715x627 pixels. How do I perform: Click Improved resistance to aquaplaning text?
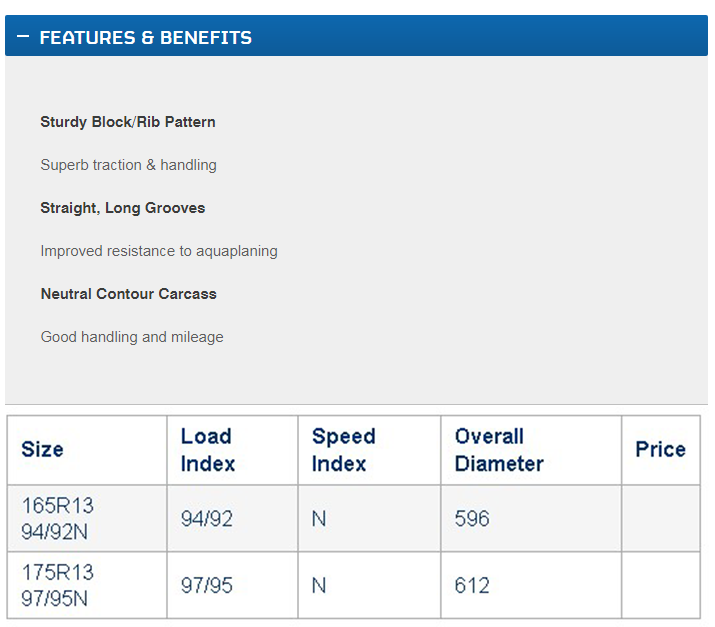point(159,251)
